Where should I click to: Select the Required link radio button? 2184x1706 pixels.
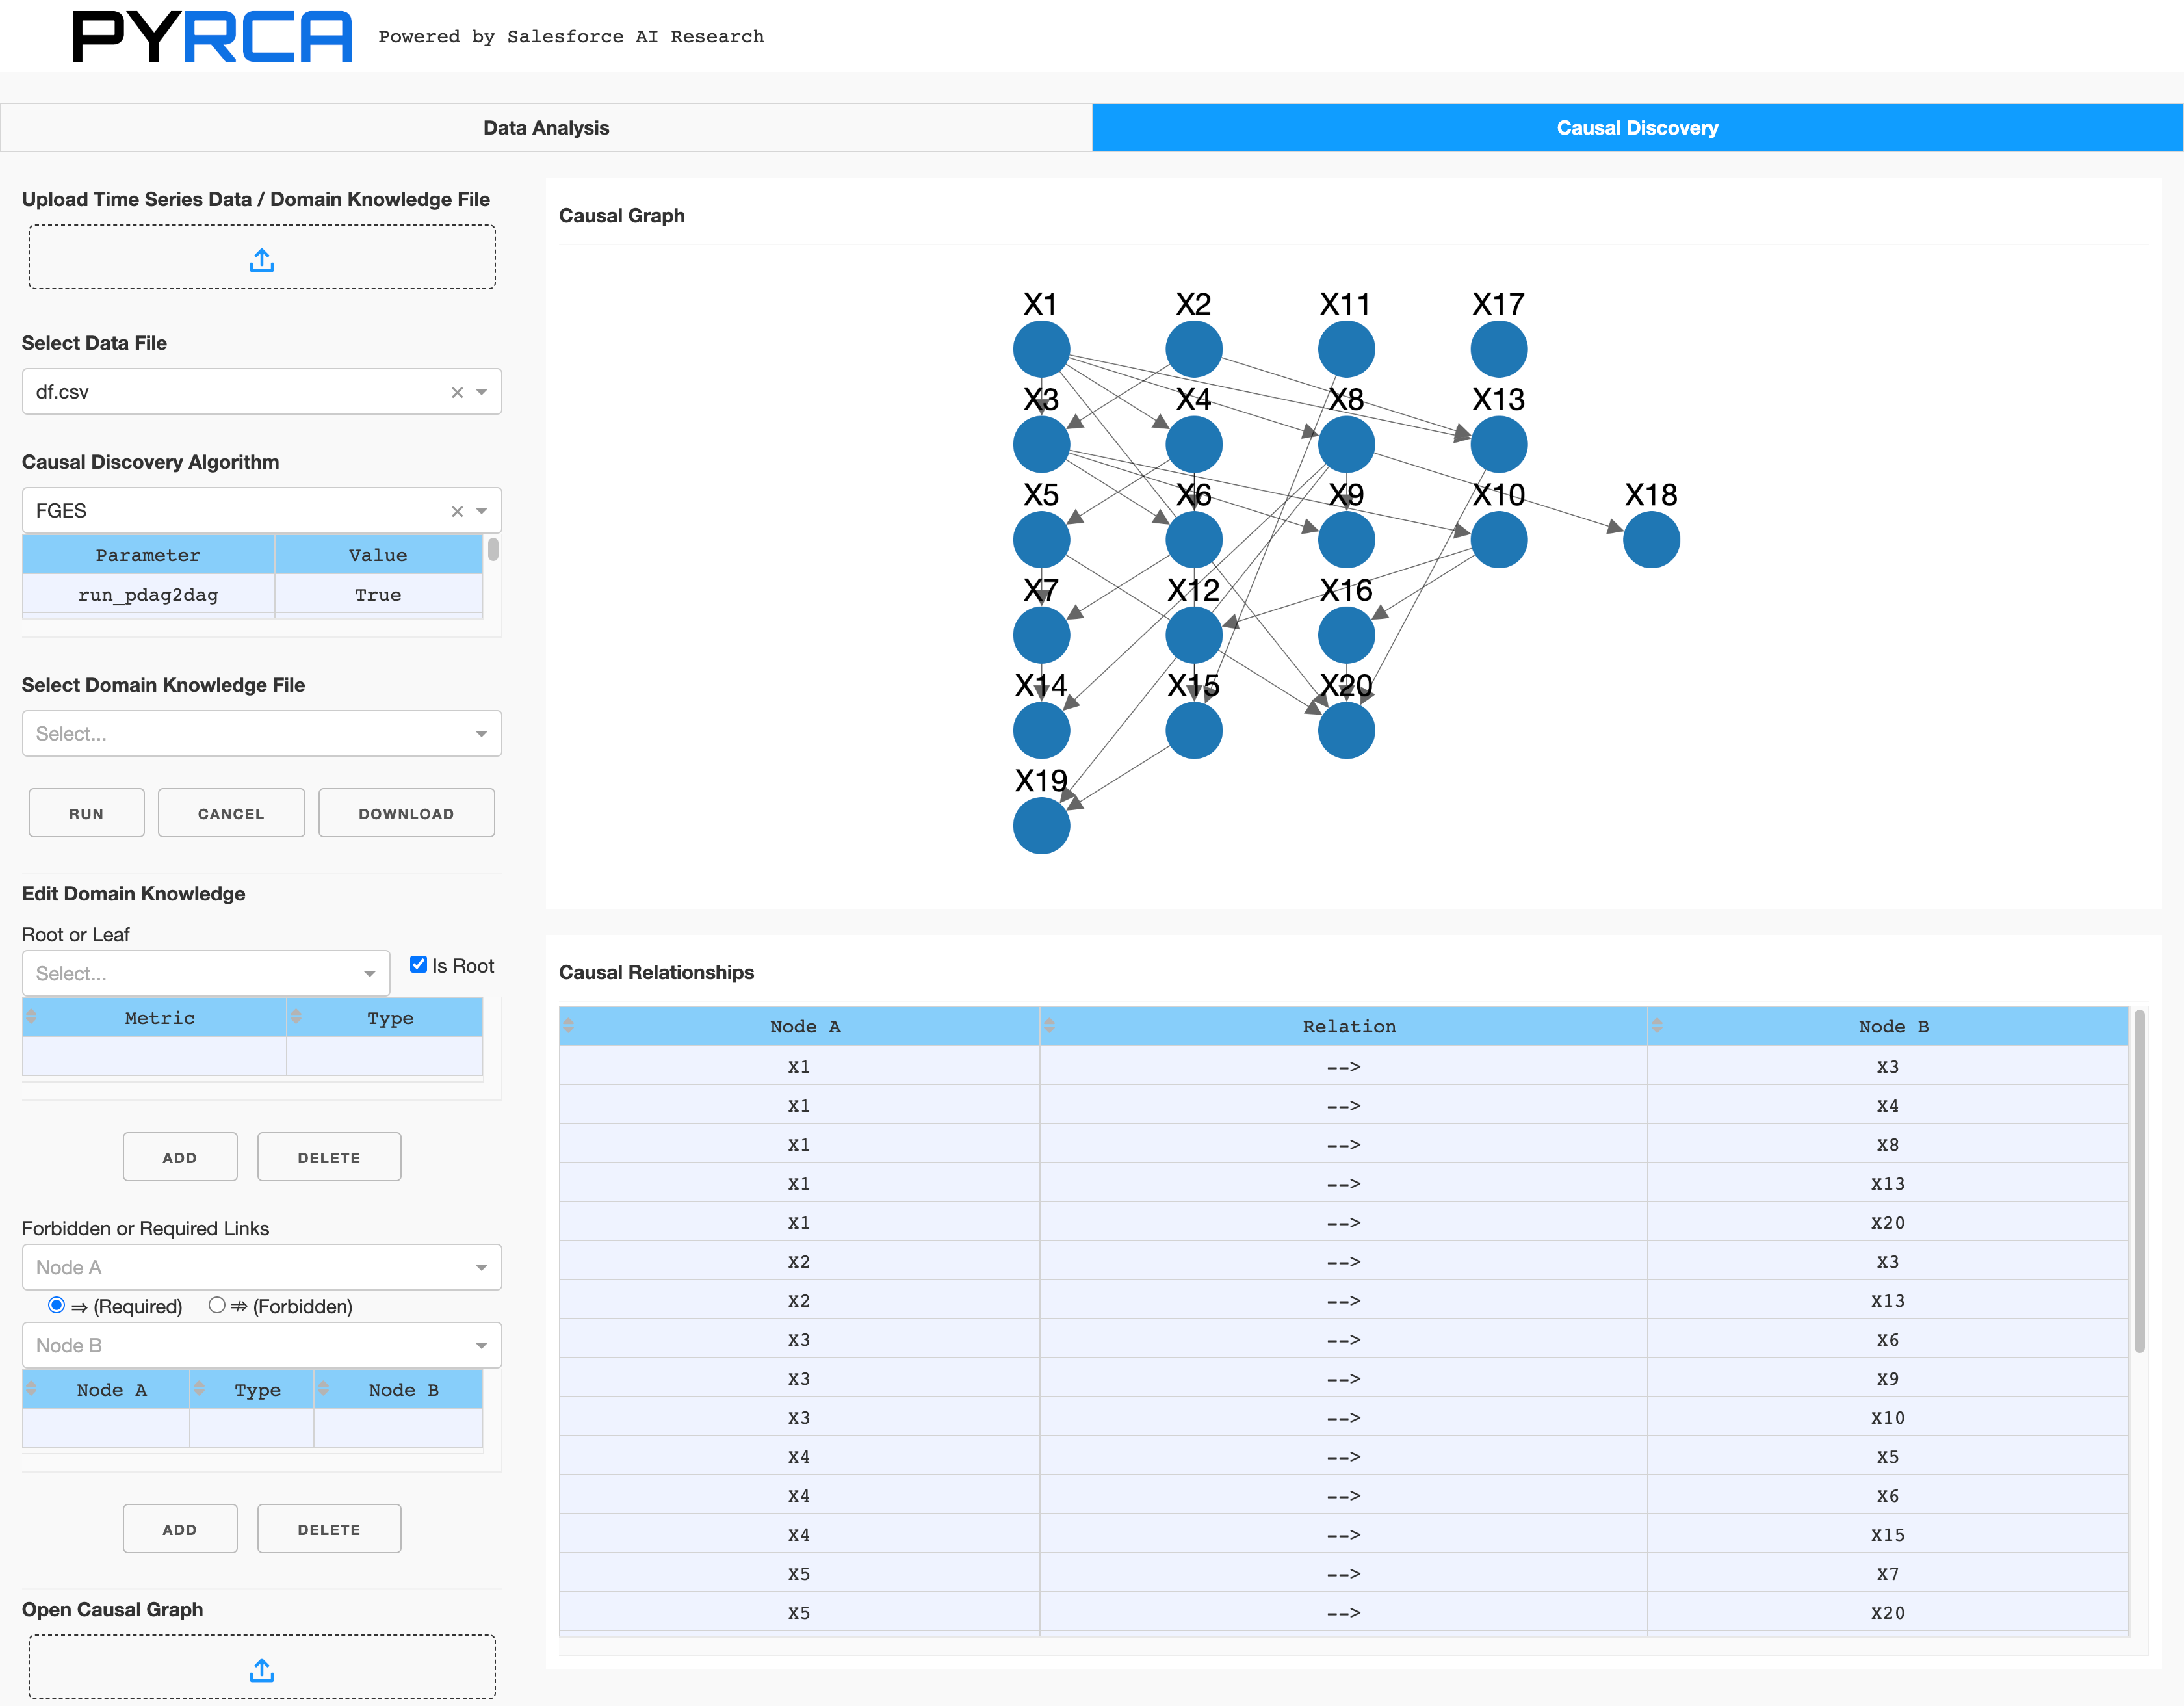(x=57, y=1306)
